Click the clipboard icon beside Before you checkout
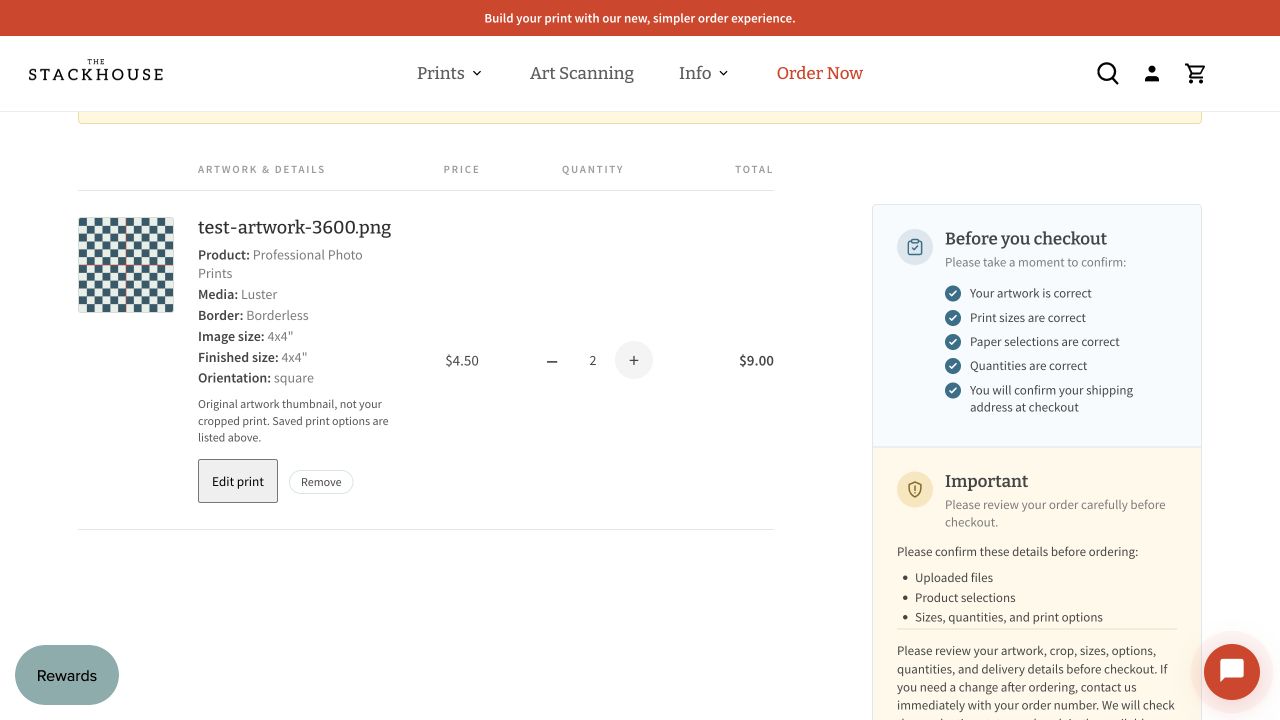This screenshot has width=1280, height=720. coord(915,247)
